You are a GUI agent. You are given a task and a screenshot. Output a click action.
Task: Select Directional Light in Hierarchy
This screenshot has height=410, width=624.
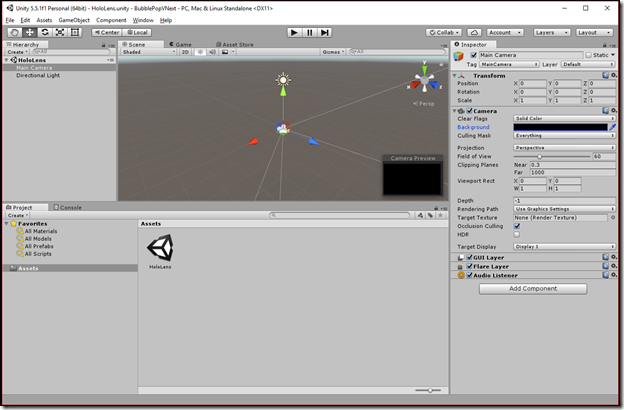click(38, 75)
